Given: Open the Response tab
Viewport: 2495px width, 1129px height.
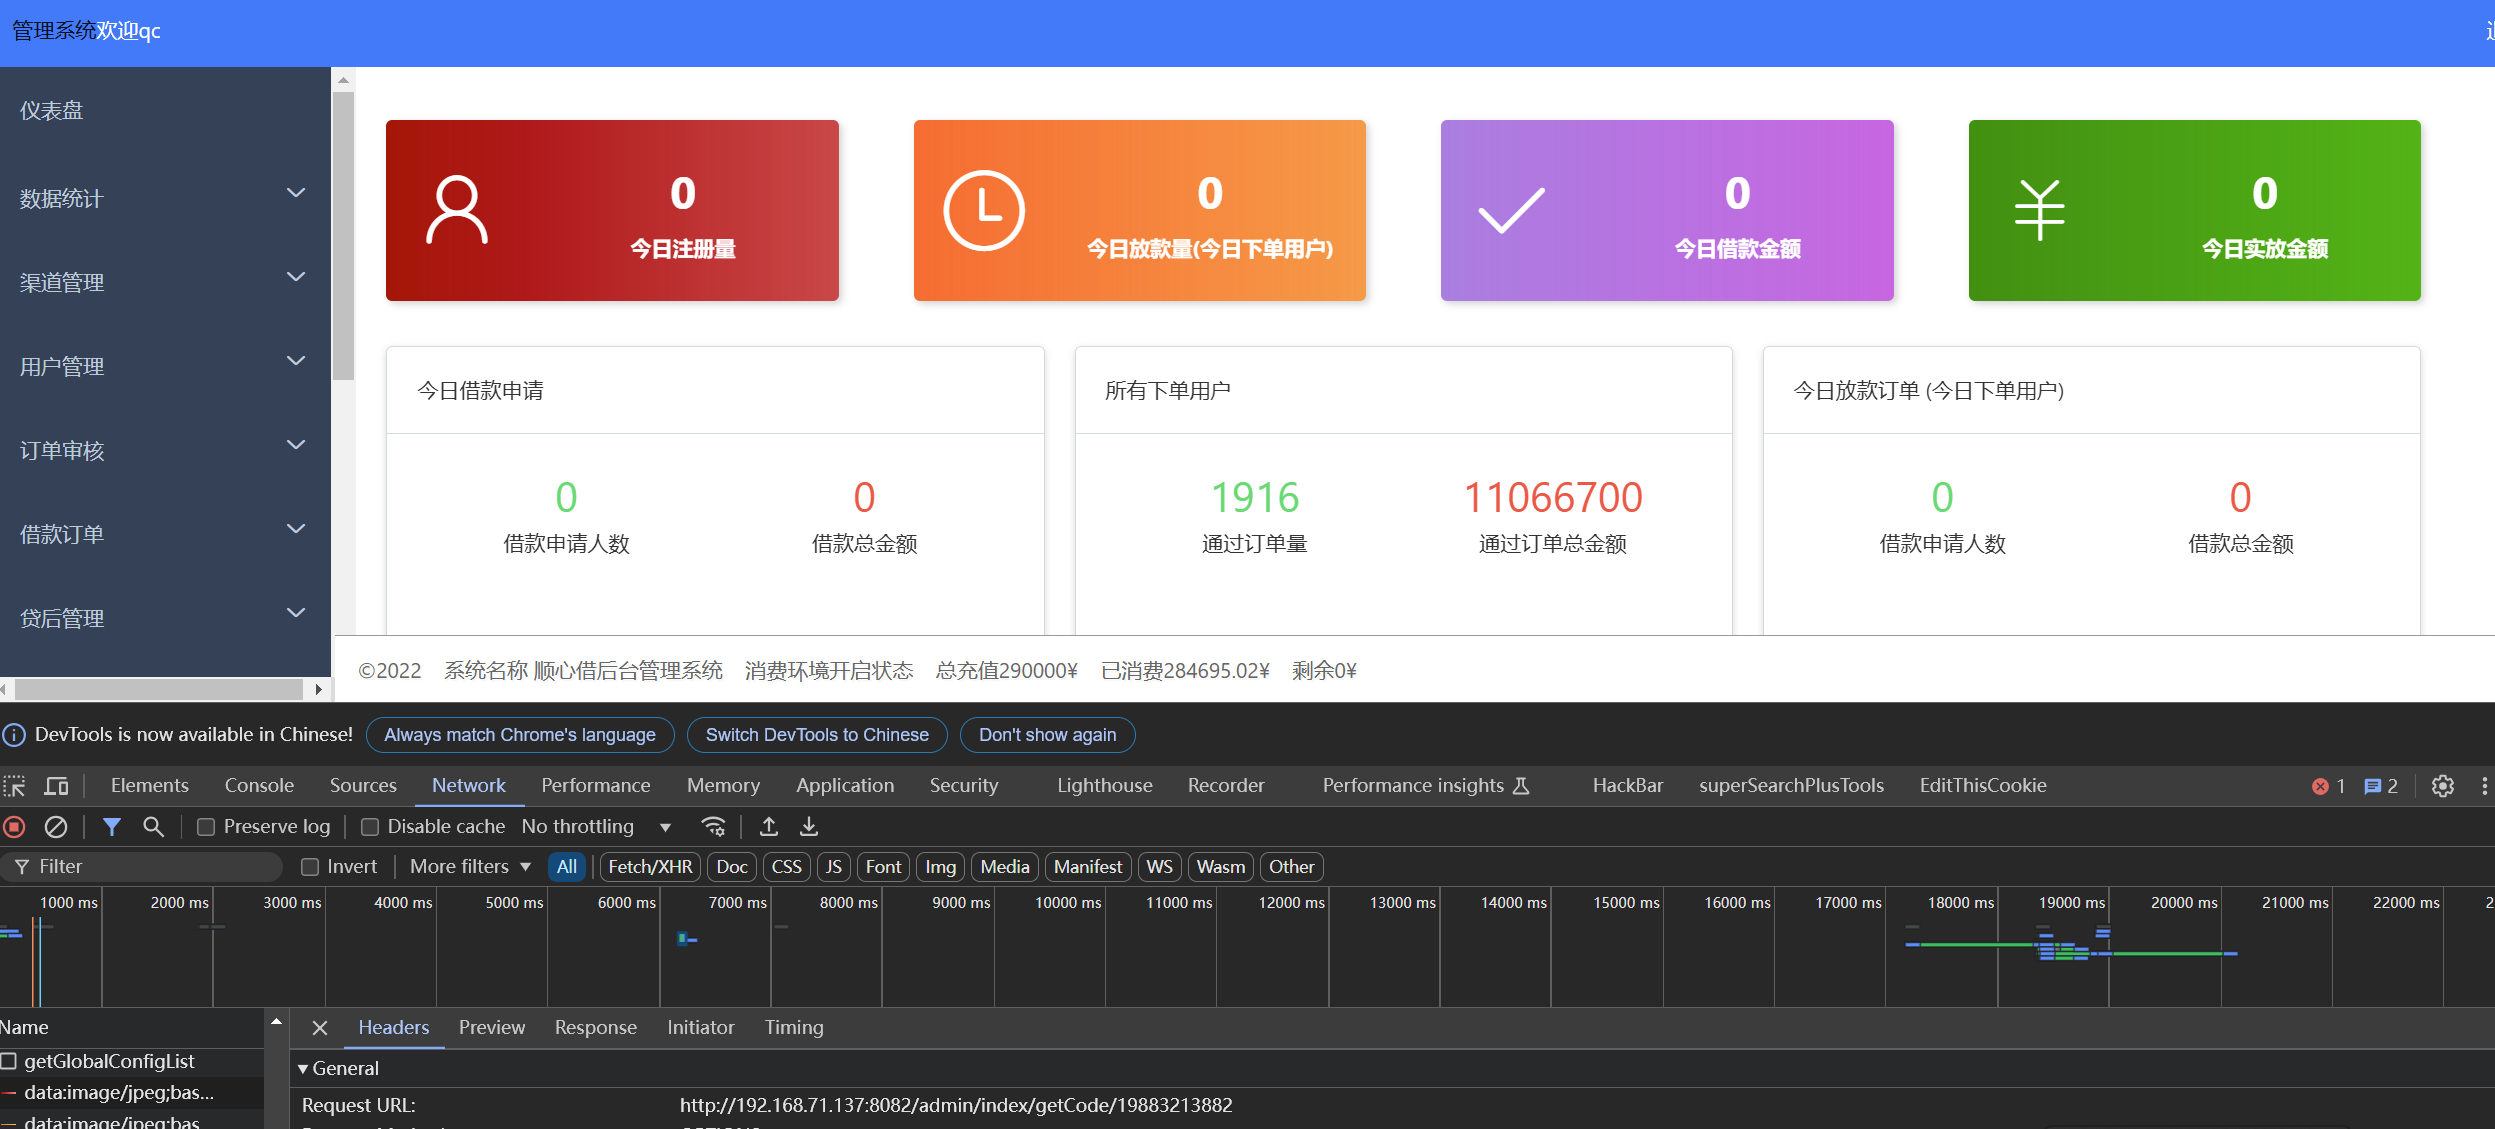Looking at the screenshot, I should point(595,1028).
